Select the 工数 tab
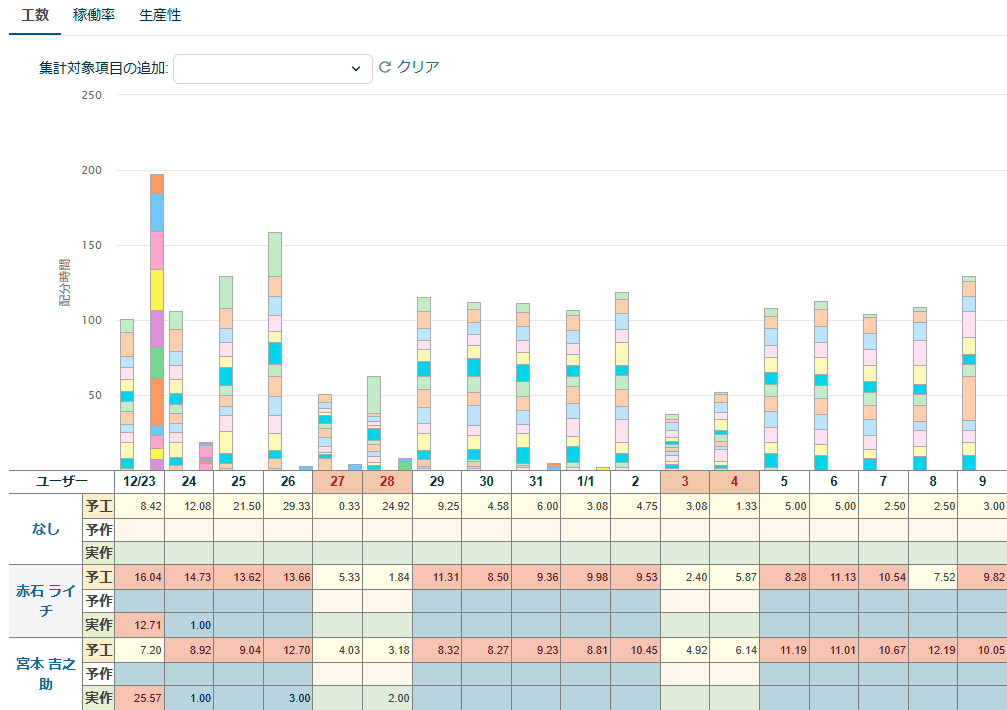This screenshot has width=1007, height=710. point(35,16)
